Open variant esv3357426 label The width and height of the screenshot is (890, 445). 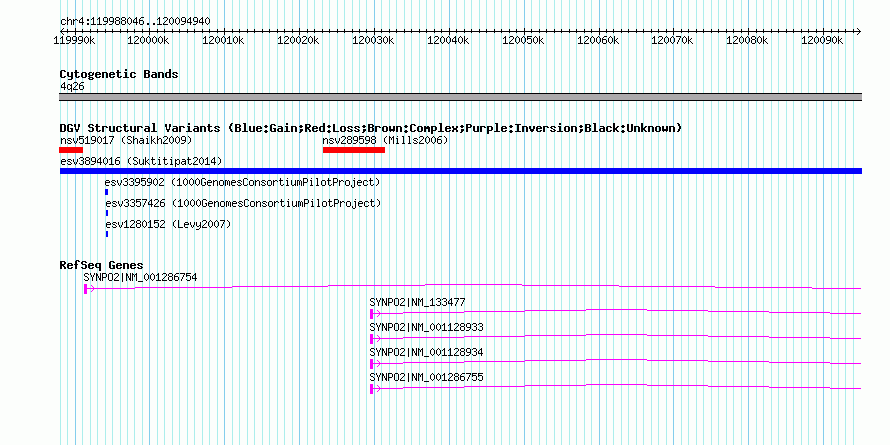(243, 203)
